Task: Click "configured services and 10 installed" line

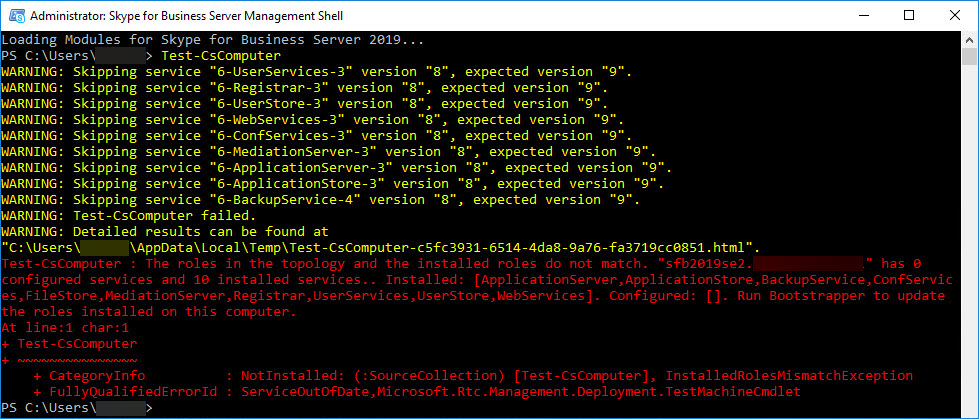Action: pyautogui.click(x=477, y=280)
